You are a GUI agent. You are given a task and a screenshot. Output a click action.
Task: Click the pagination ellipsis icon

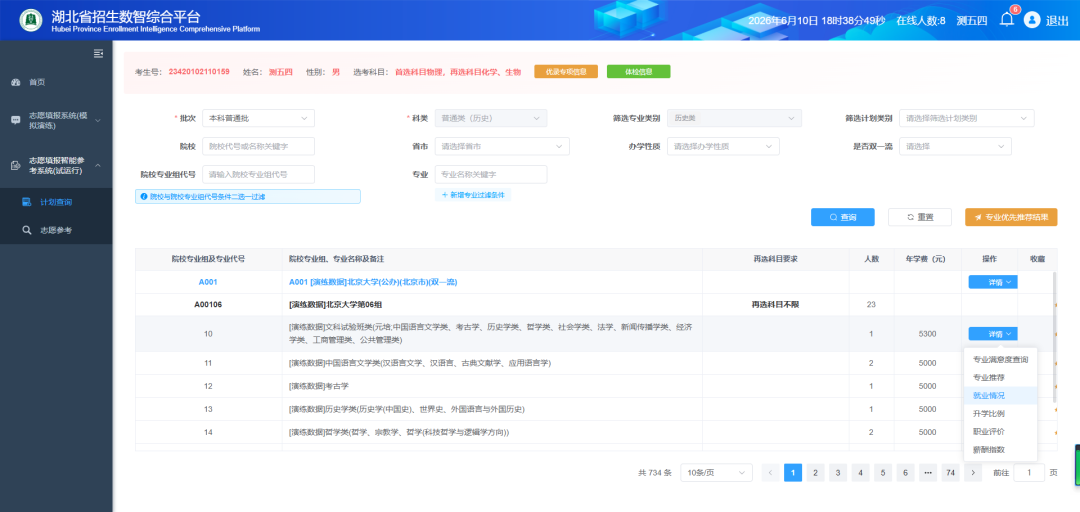(928, 473)
